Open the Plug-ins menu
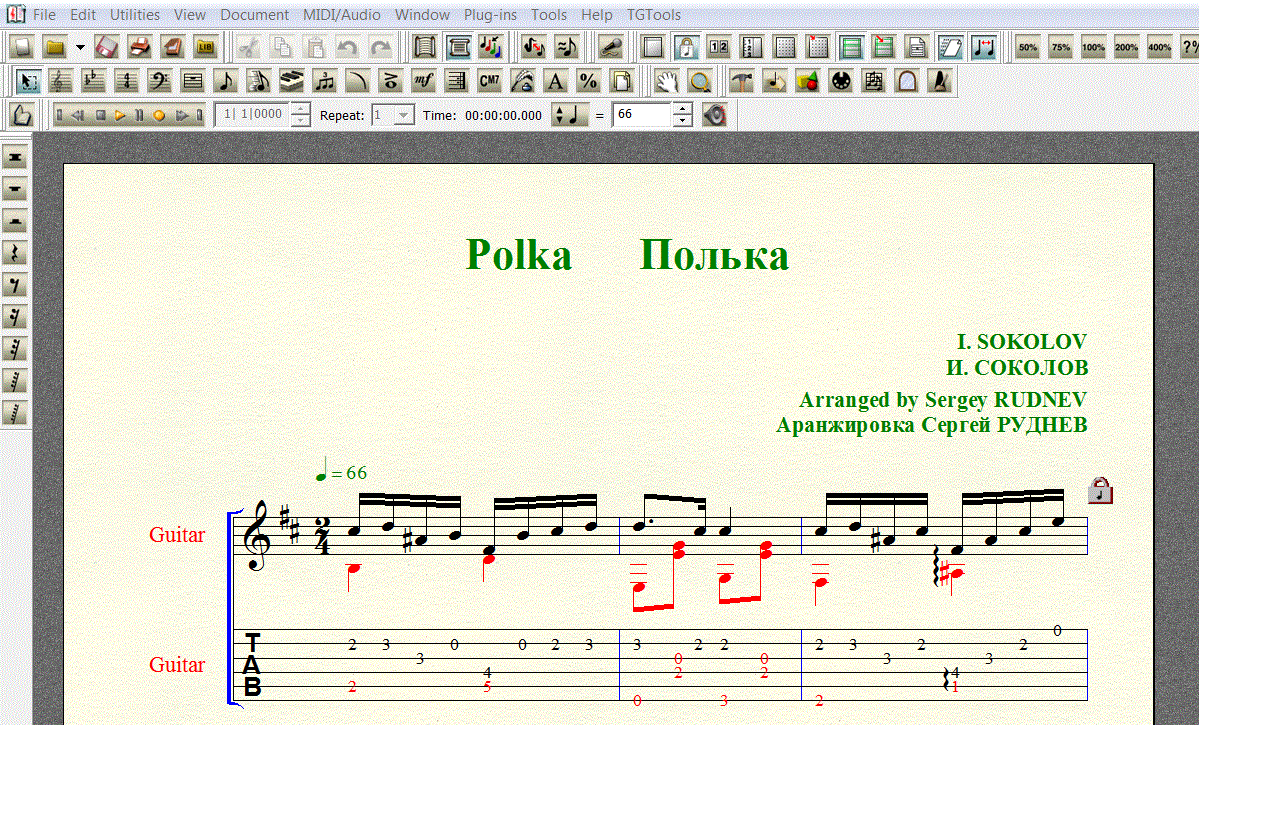 [x=490, y=15]
